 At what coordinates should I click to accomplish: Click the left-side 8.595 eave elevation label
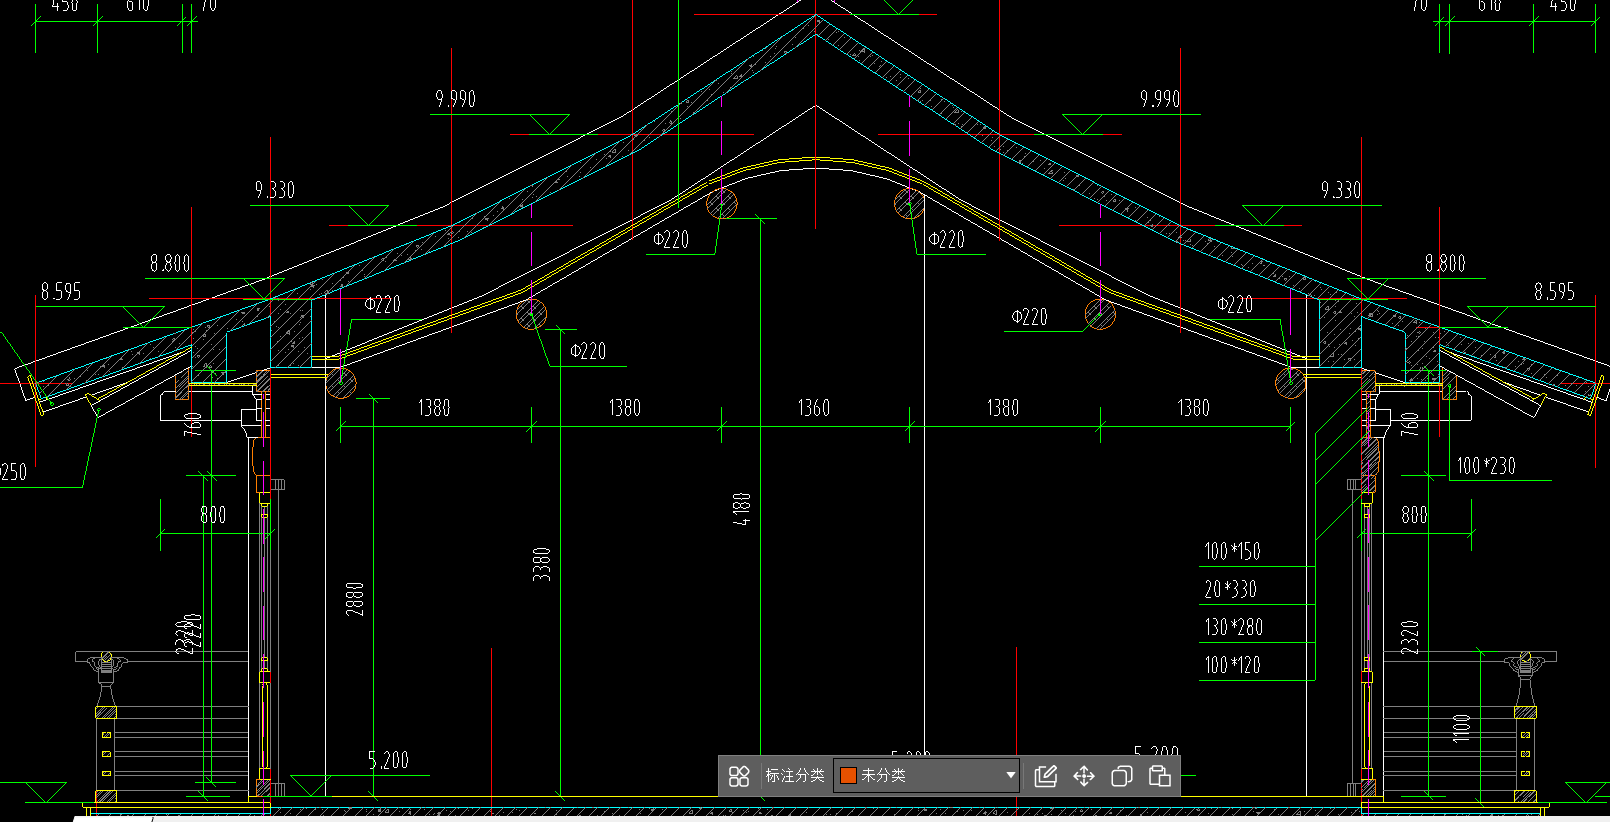61,292
